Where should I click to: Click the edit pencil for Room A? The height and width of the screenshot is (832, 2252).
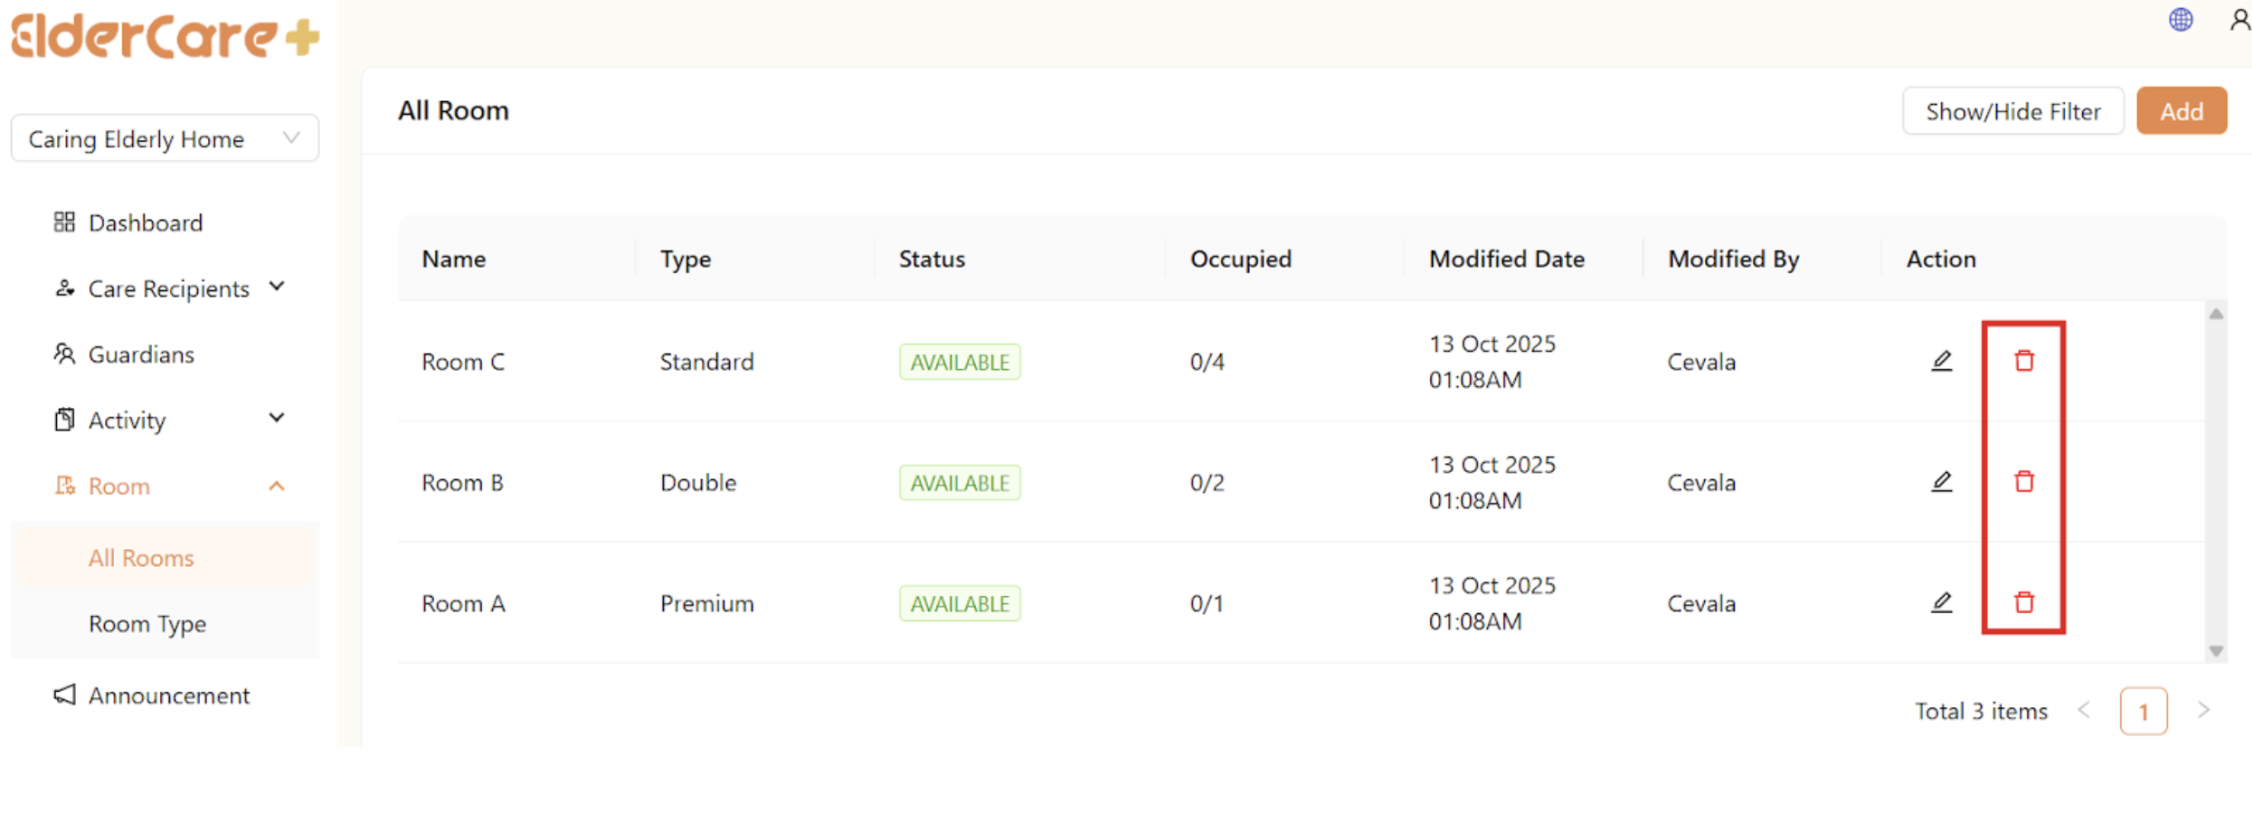point(1941,603)
